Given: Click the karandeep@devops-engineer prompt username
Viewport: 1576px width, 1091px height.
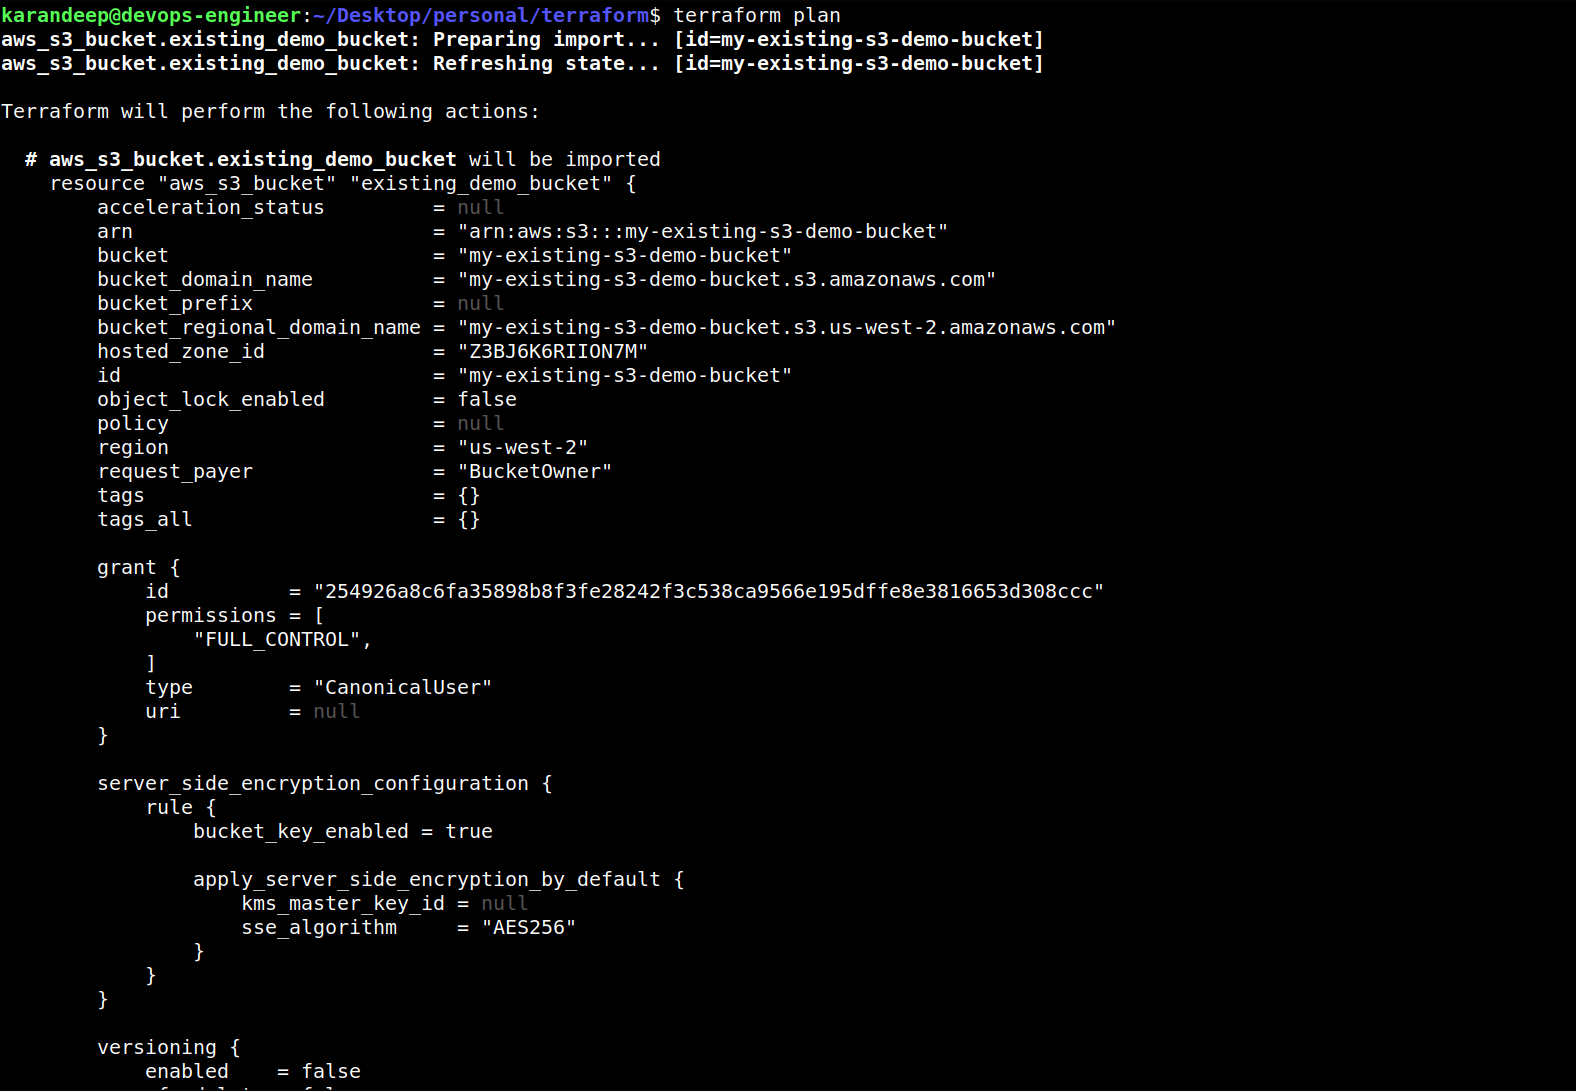Looking at the screenshot, I should coord(151,15).
